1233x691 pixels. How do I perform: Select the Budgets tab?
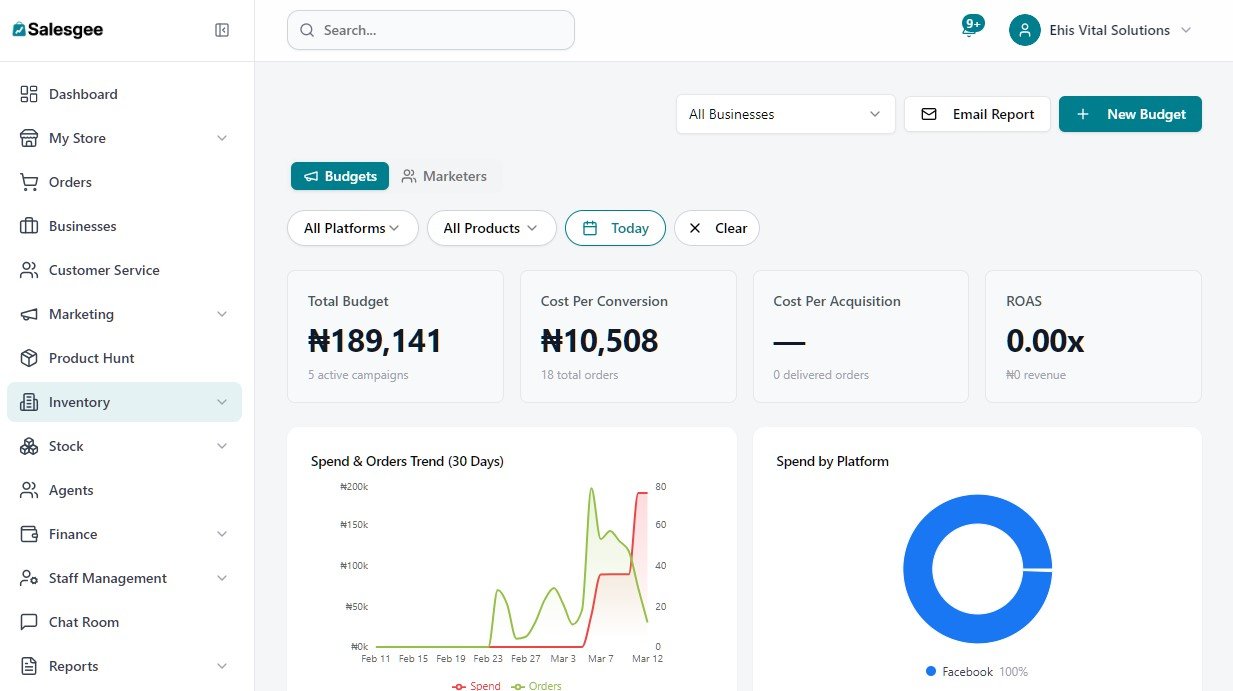340,176
